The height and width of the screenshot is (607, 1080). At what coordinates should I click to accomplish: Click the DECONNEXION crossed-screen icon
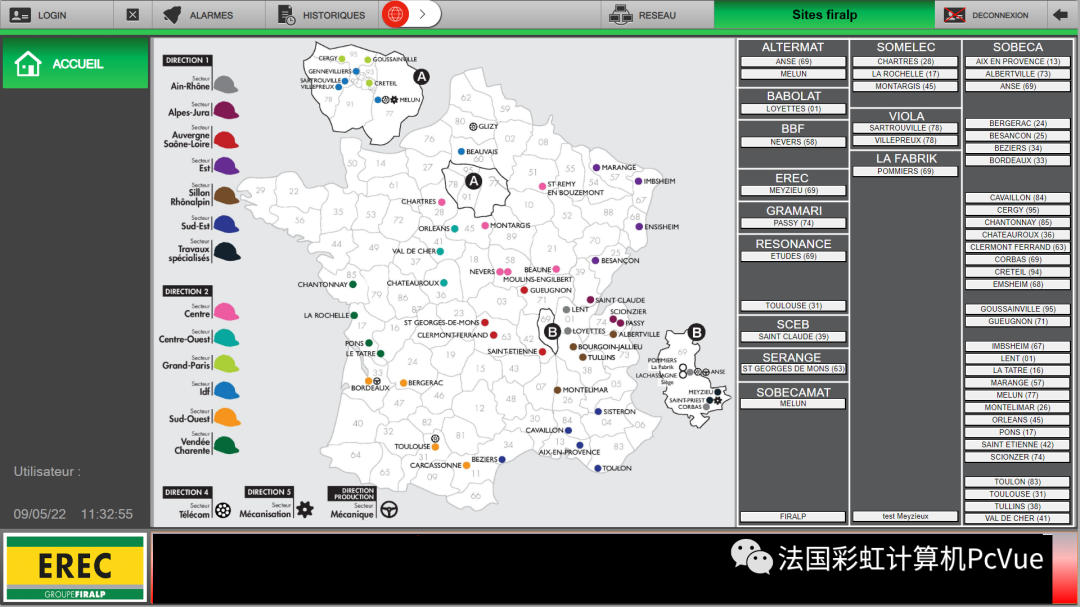(x=954, y=14)
